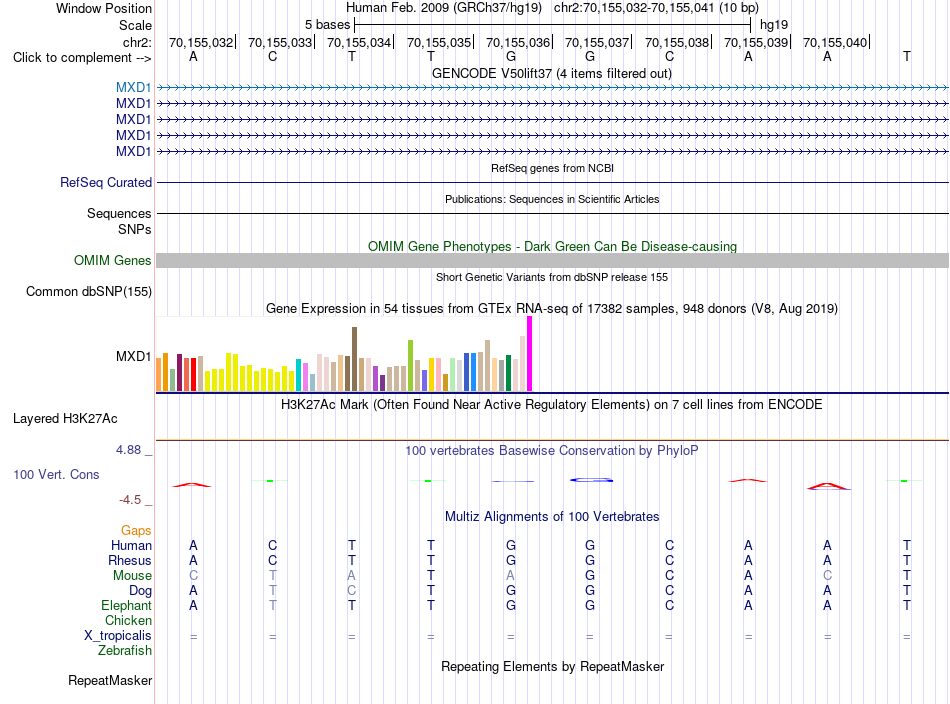Open 'Short Genetic Variants from dbSNP' title

pyautogui.click(x=552, y=277)
